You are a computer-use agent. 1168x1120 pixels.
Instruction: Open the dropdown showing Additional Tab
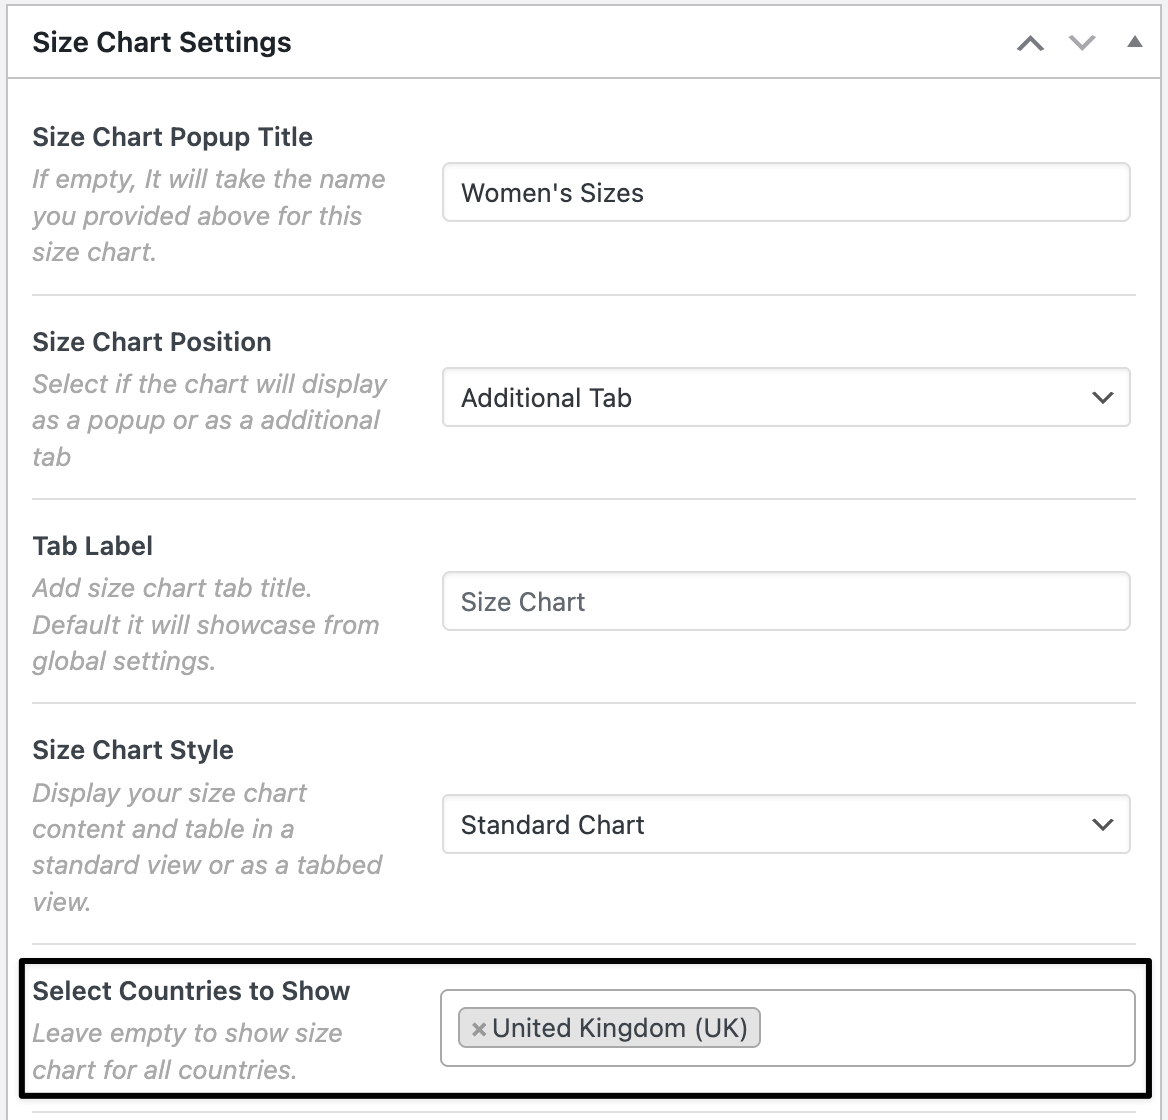[x=786, y=397]
